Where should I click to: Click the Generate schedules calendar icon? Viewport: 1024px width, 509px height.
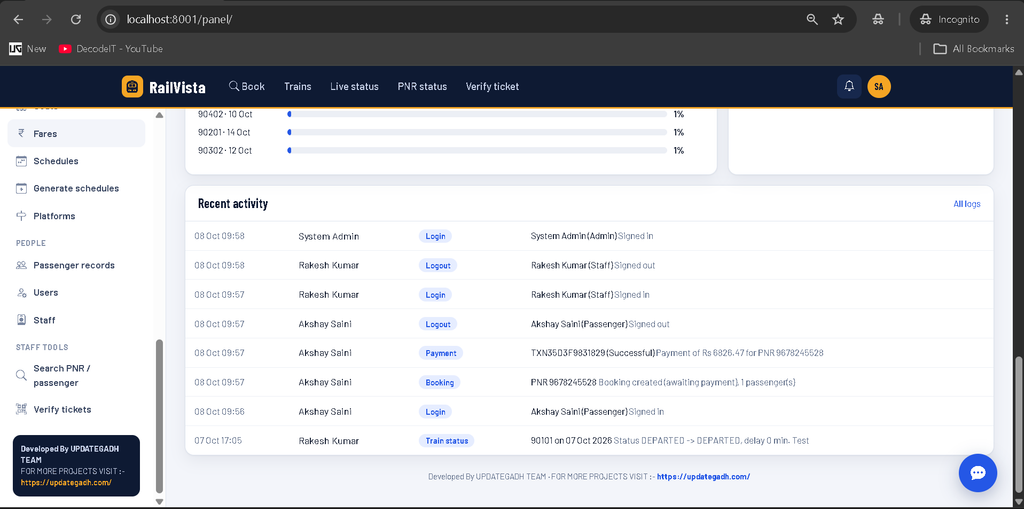21,188
